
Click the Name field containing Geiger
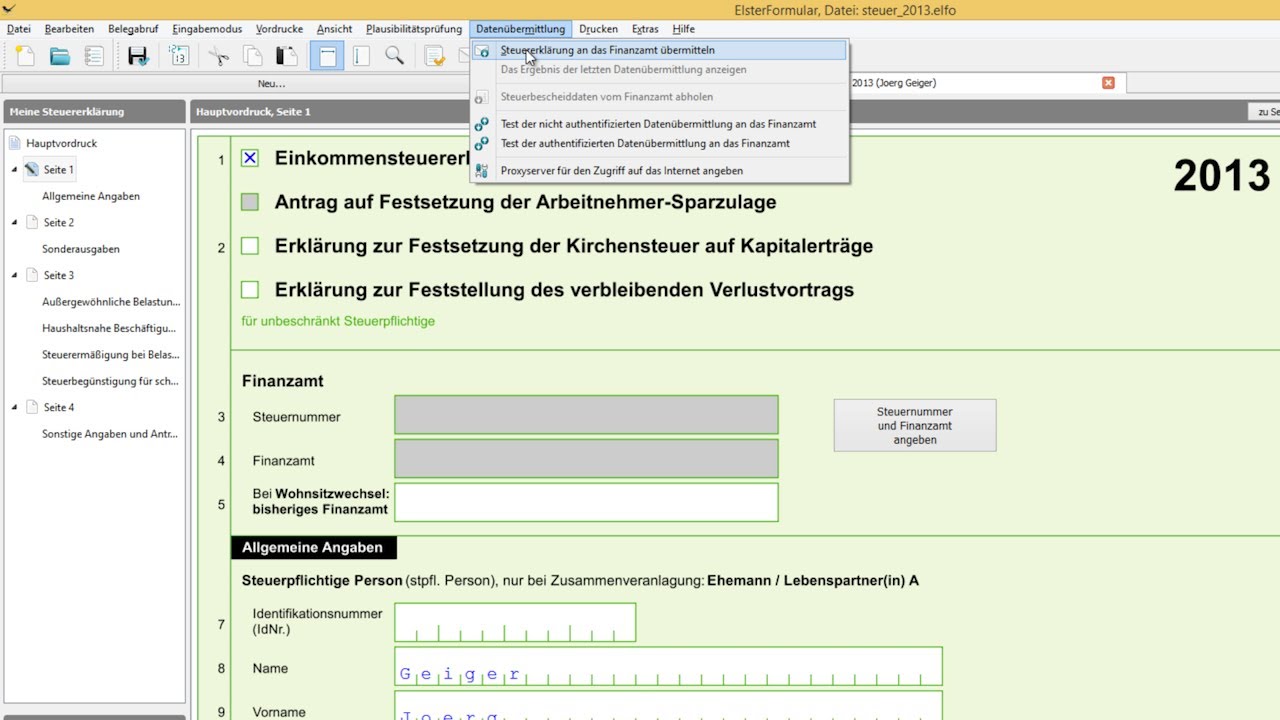coord(668,666)
